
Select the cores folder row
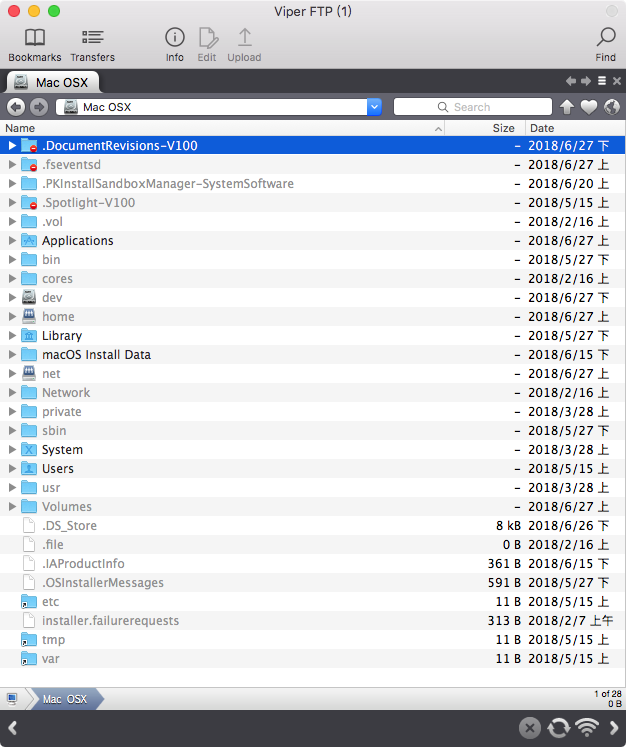pos(313,279)
